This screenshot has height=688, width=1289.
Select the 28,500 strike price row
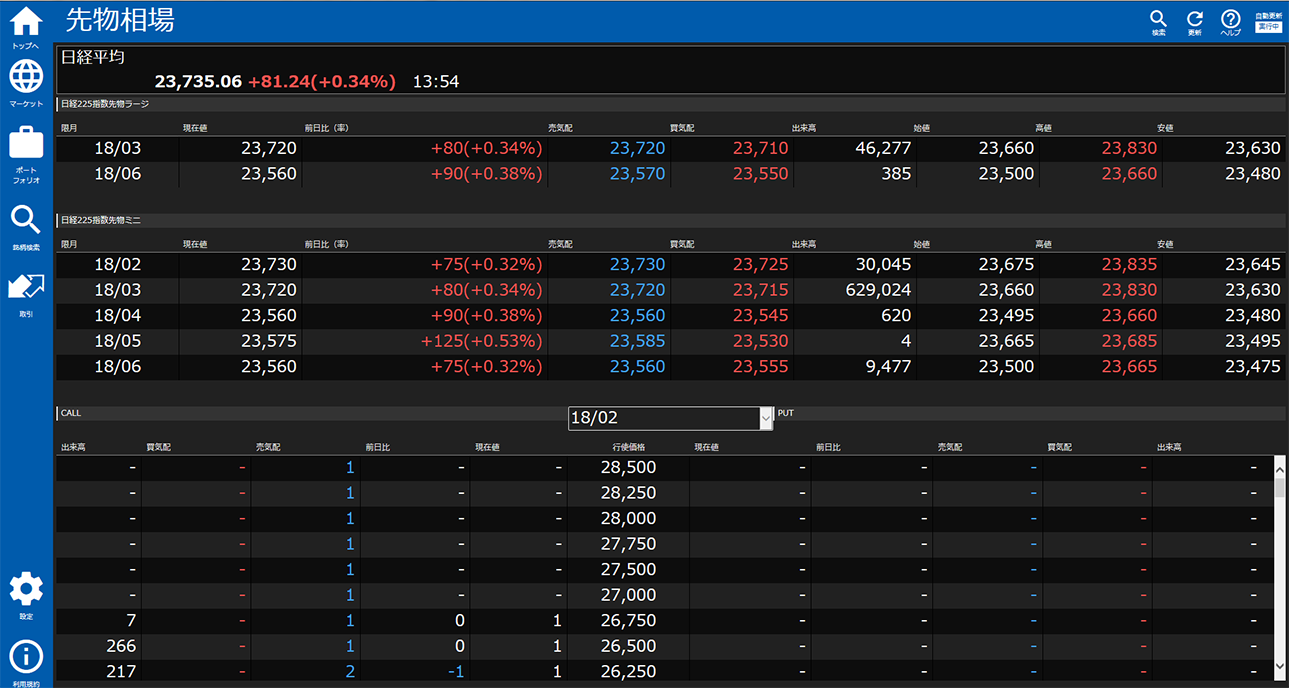666,467
